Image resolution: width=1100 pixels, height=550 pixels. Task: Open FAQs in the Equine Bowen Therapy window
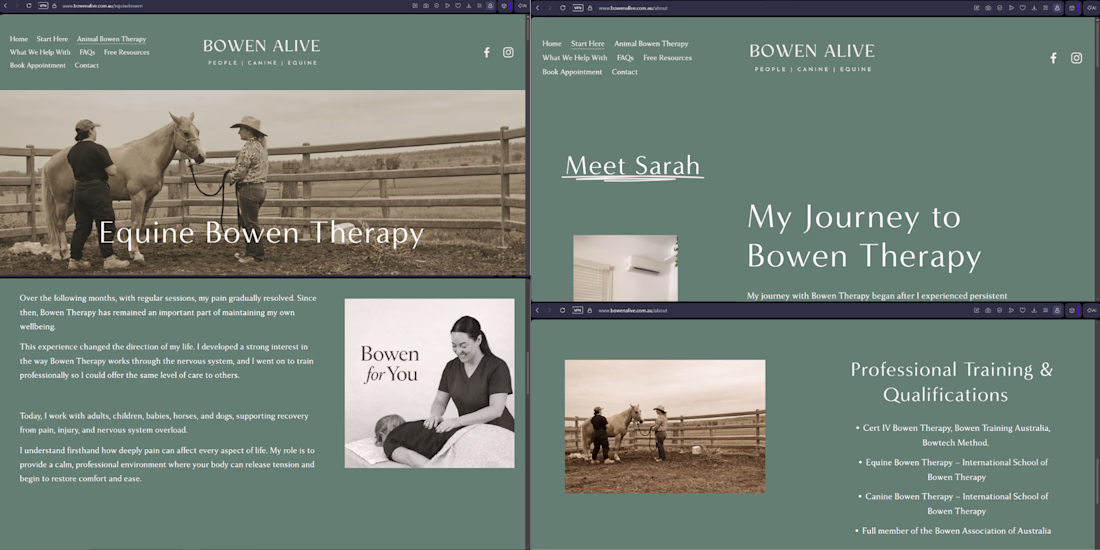tap(87, 52)
